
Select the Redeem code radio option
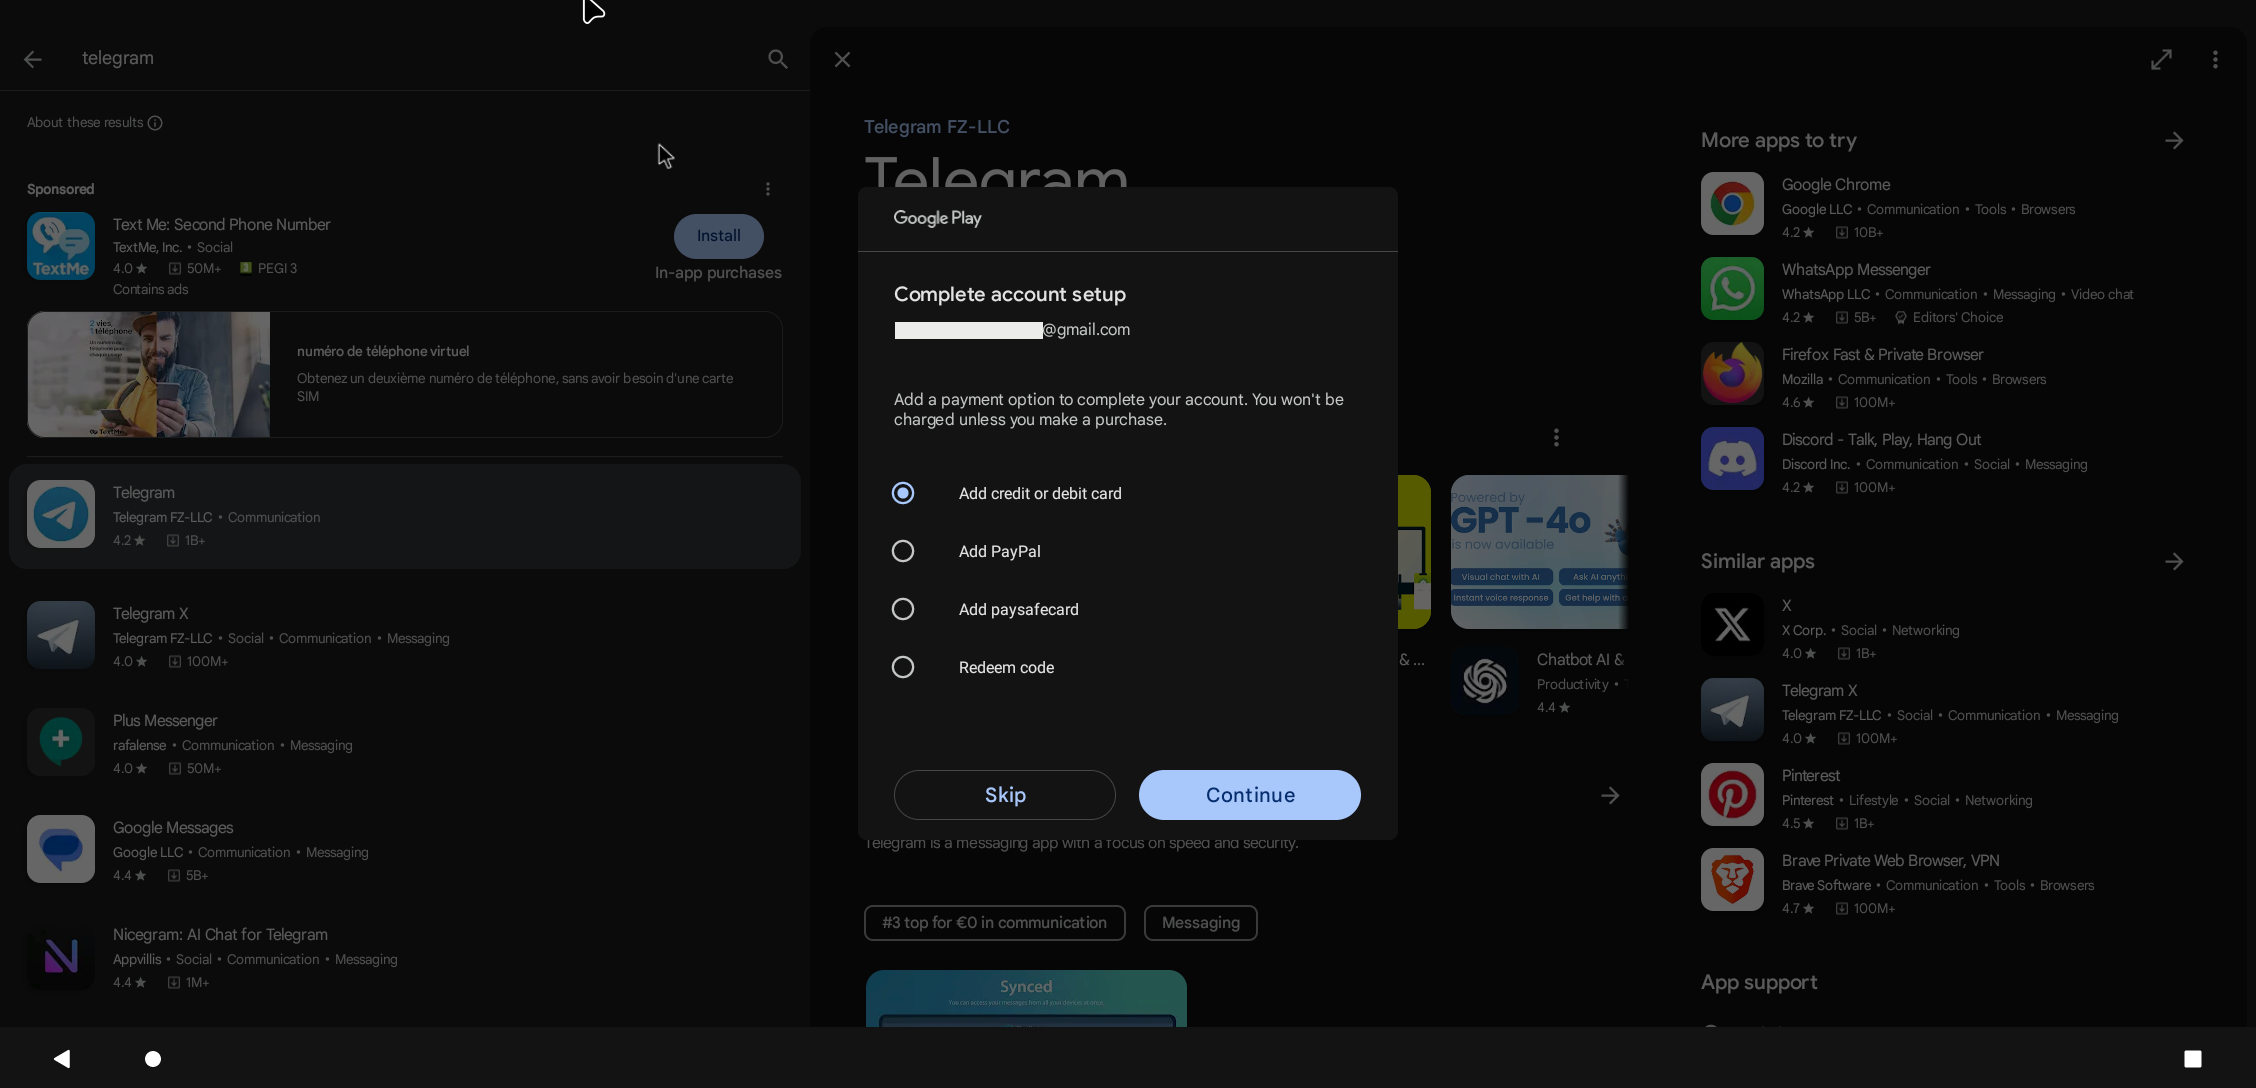[903, 667]
